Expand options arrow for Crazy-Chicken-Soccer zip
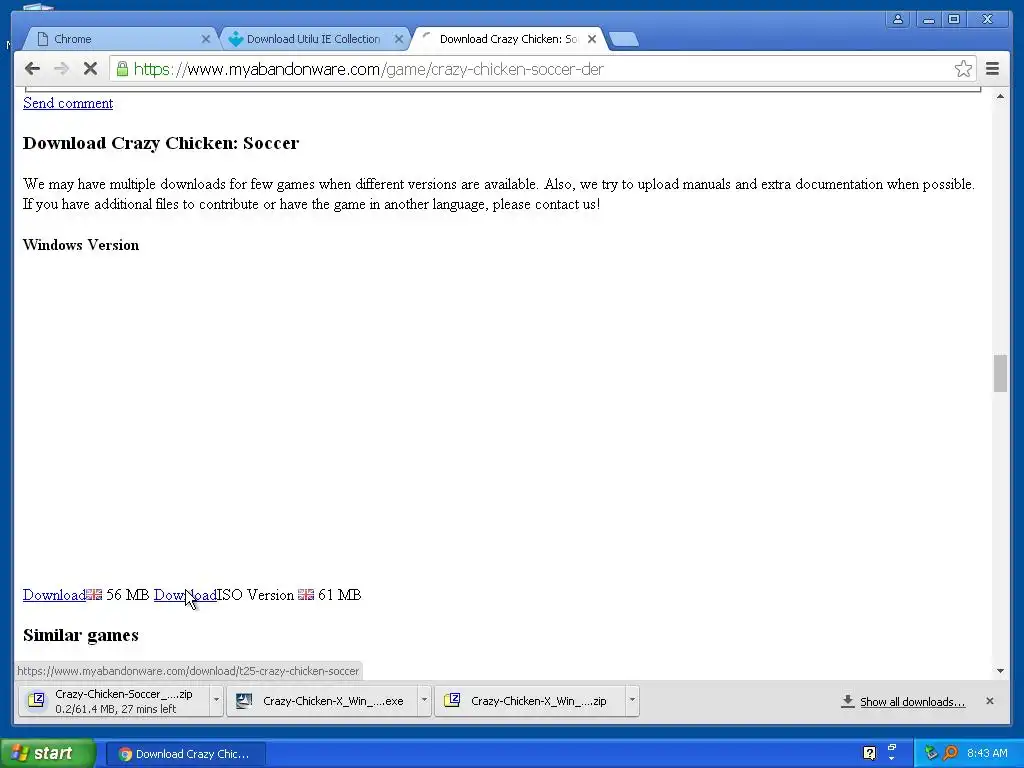Screen dimensions: 1024x768 pyautogui.click(x=216, y=701)
